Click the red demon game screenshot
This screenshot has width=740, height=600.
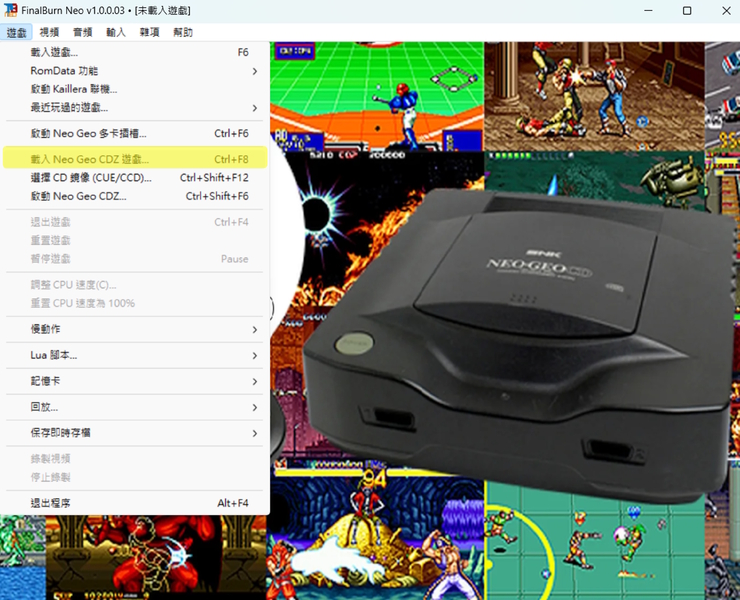coord(156,558)
